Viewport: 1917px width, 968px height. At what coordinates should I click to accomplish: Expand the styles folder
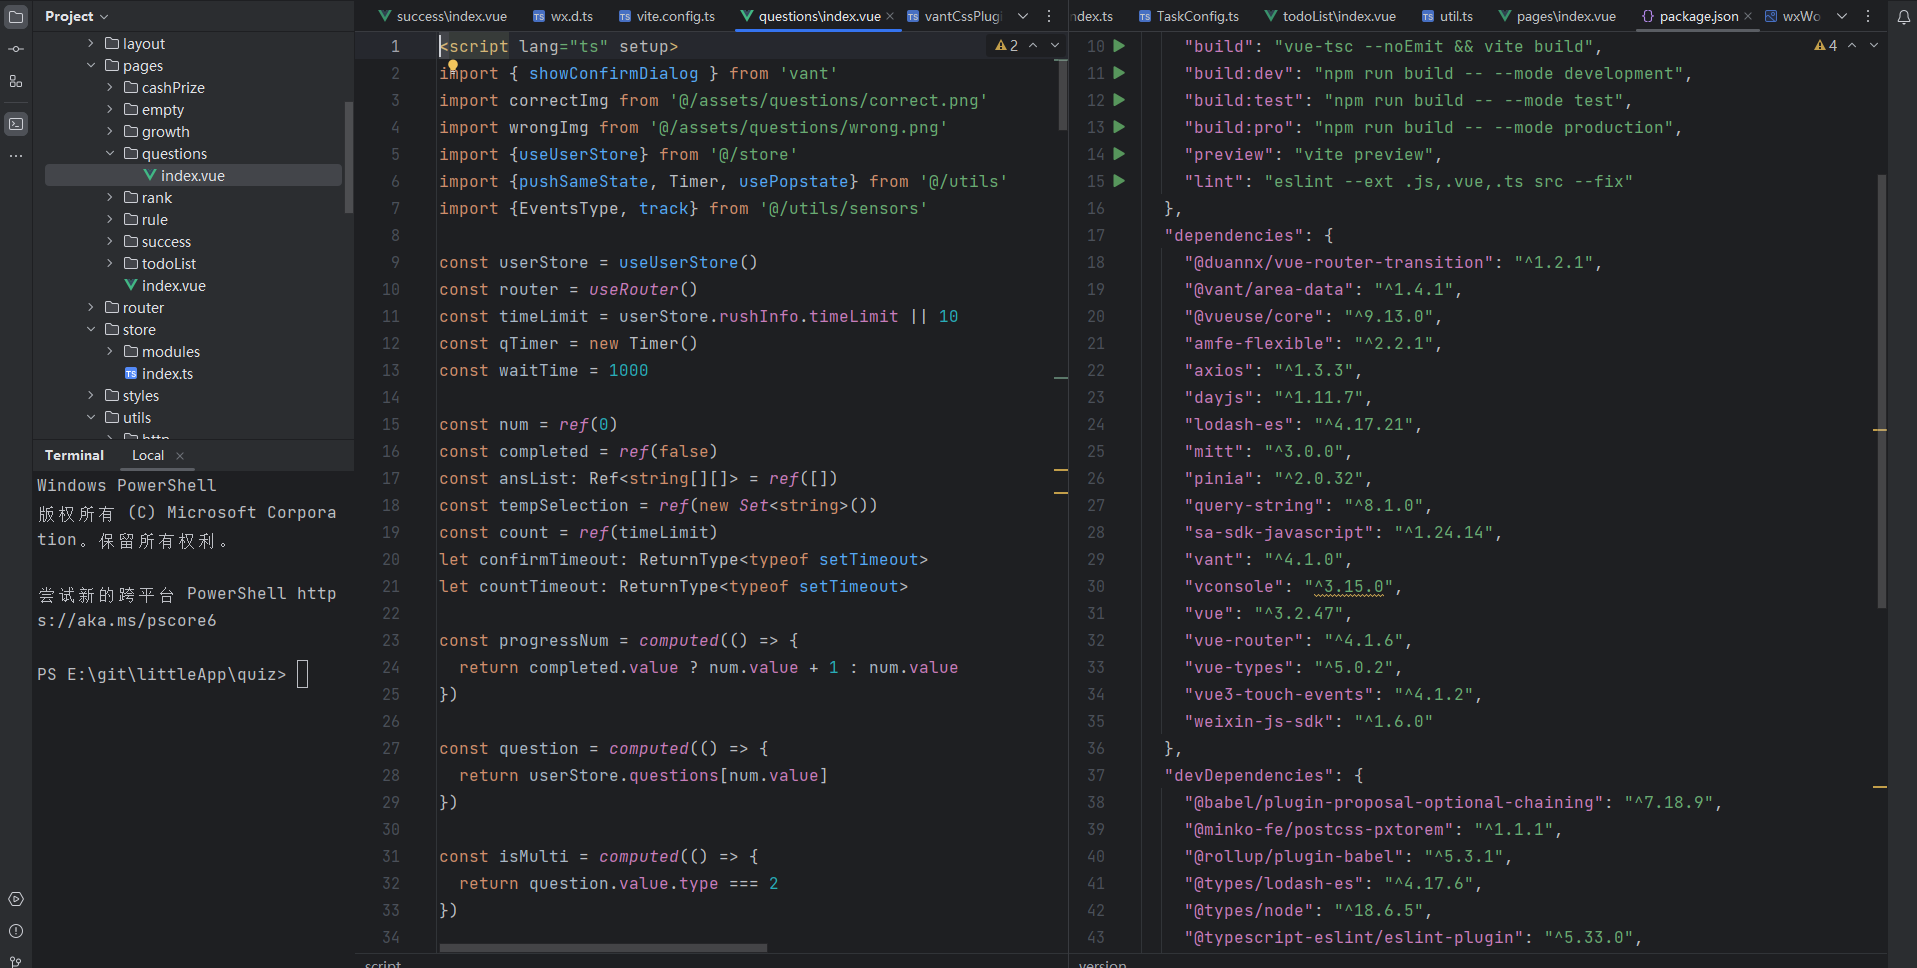click(91, 395)
